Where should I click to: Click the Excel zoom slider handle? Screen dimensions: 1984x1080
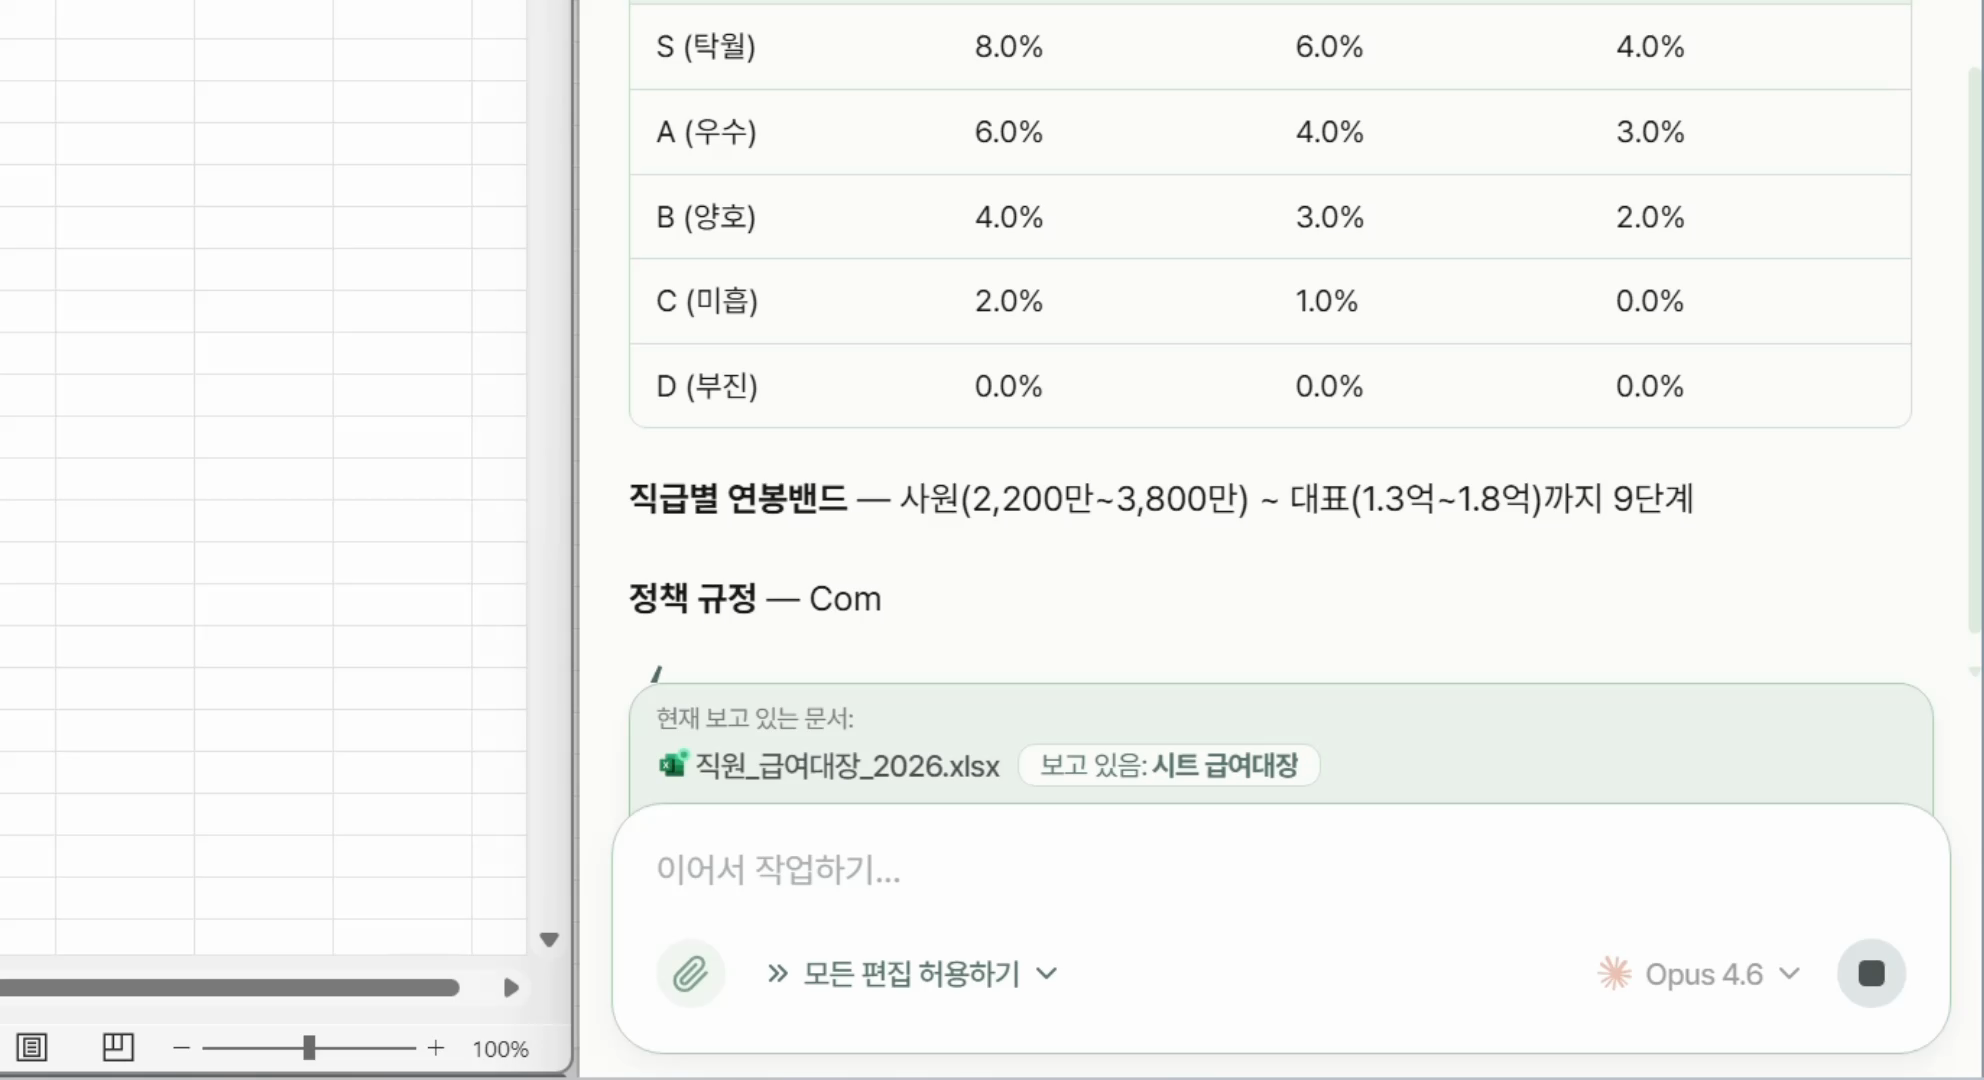[309, 1047]
